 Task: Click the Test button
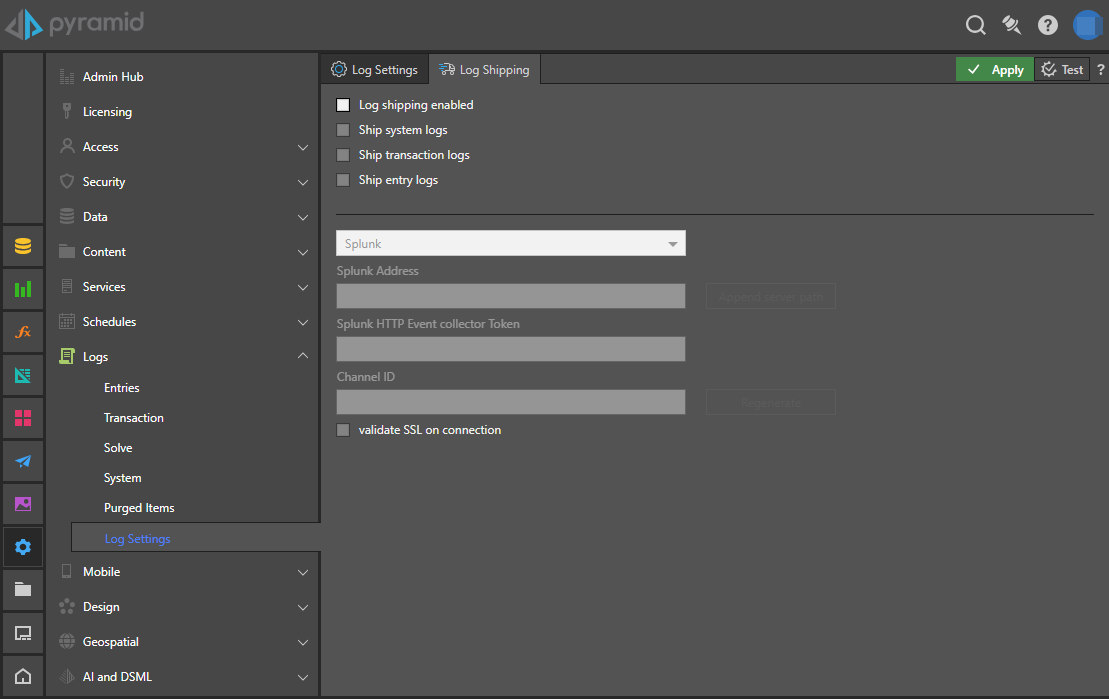(1062, 69)
